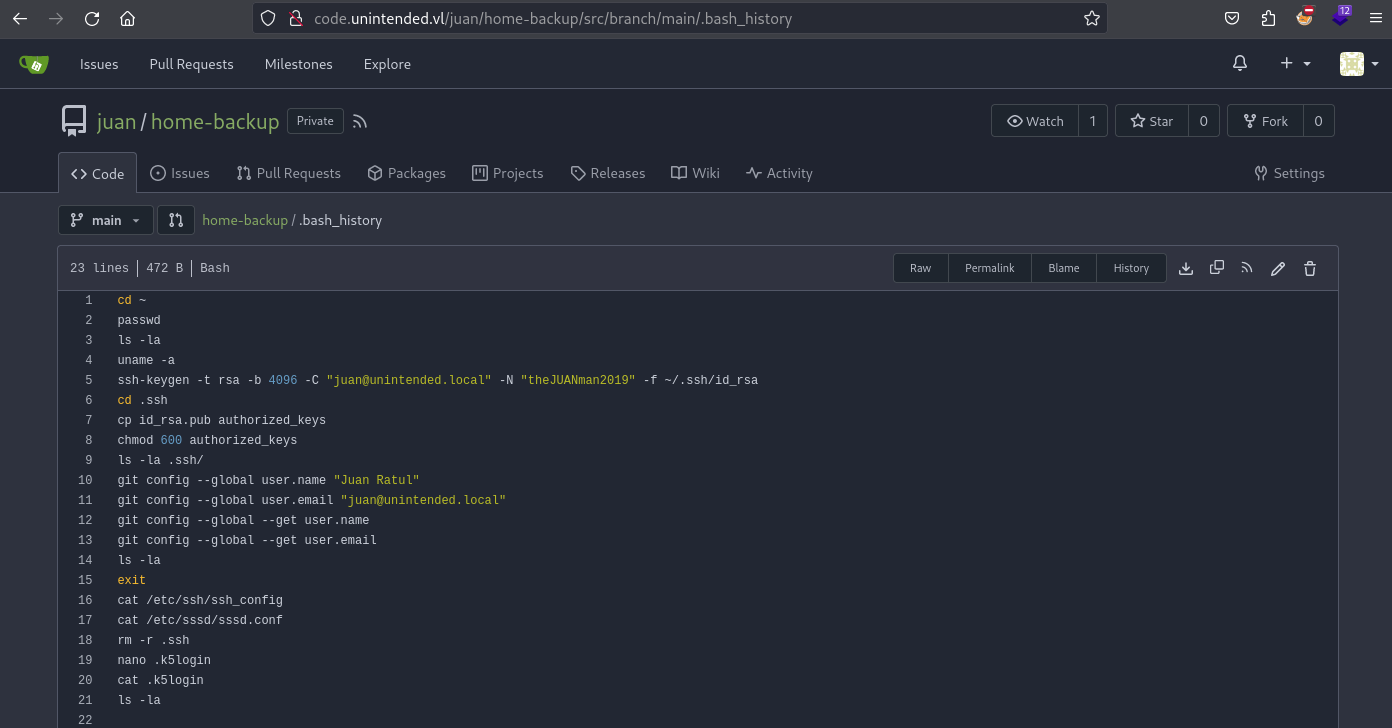Edit file with the pencil icon

(1278, 268)
